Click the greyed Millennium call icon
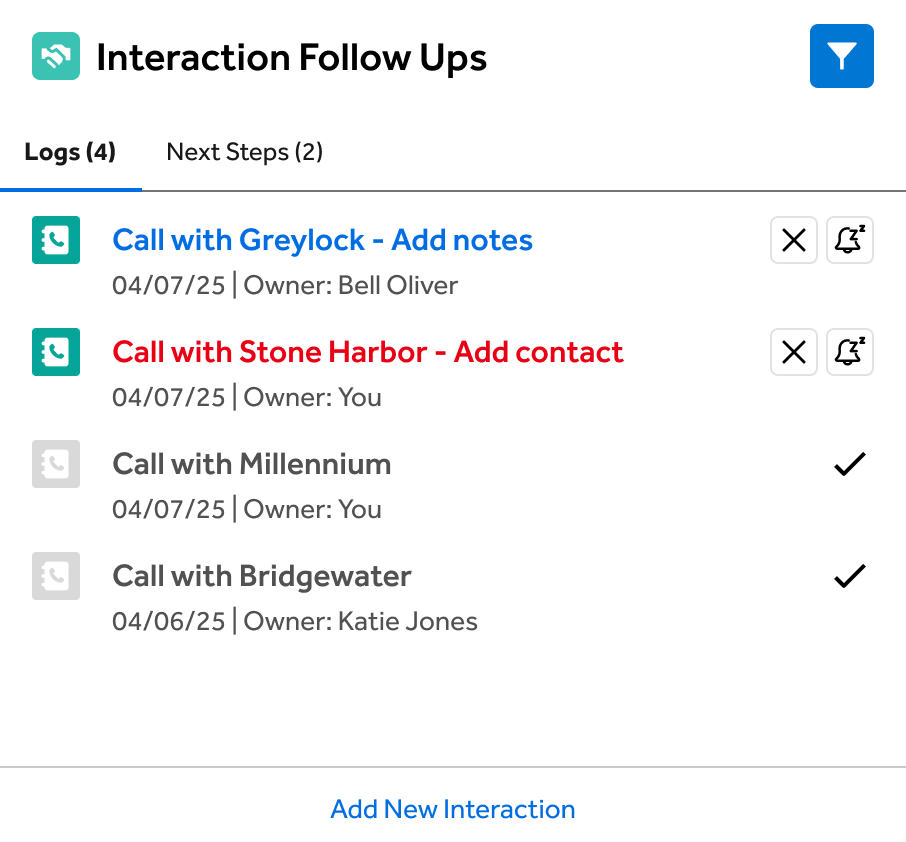906x842 pixels. (x=56, y=464)
